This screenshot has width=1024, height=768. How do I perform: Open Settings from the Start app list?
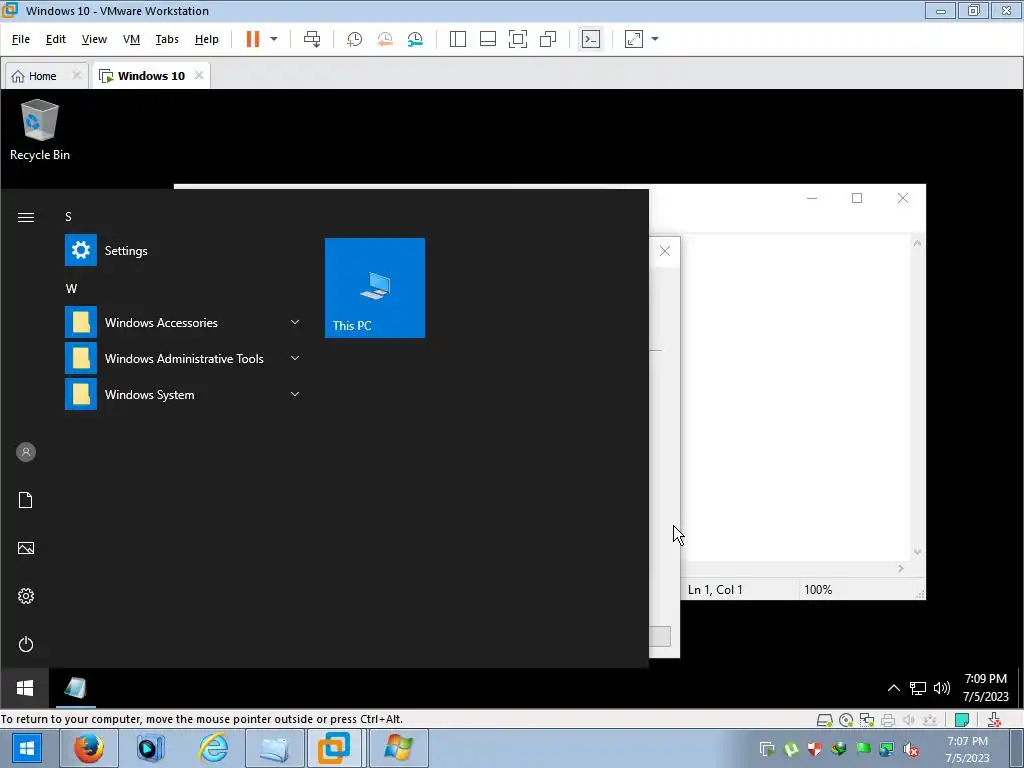[183, 251]
